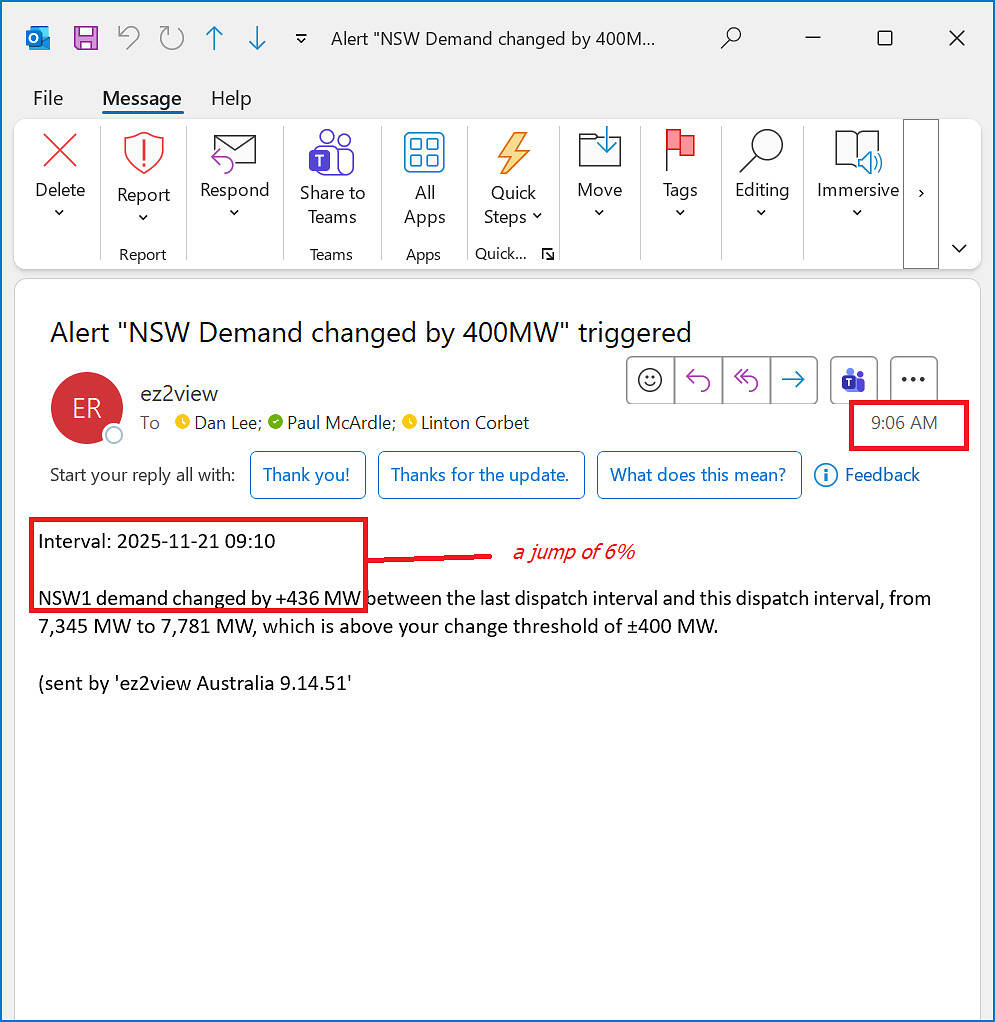Customize Quick Access Toolbar dropdown
This screenshot has width=995, height=1022.
click(301, 39)
